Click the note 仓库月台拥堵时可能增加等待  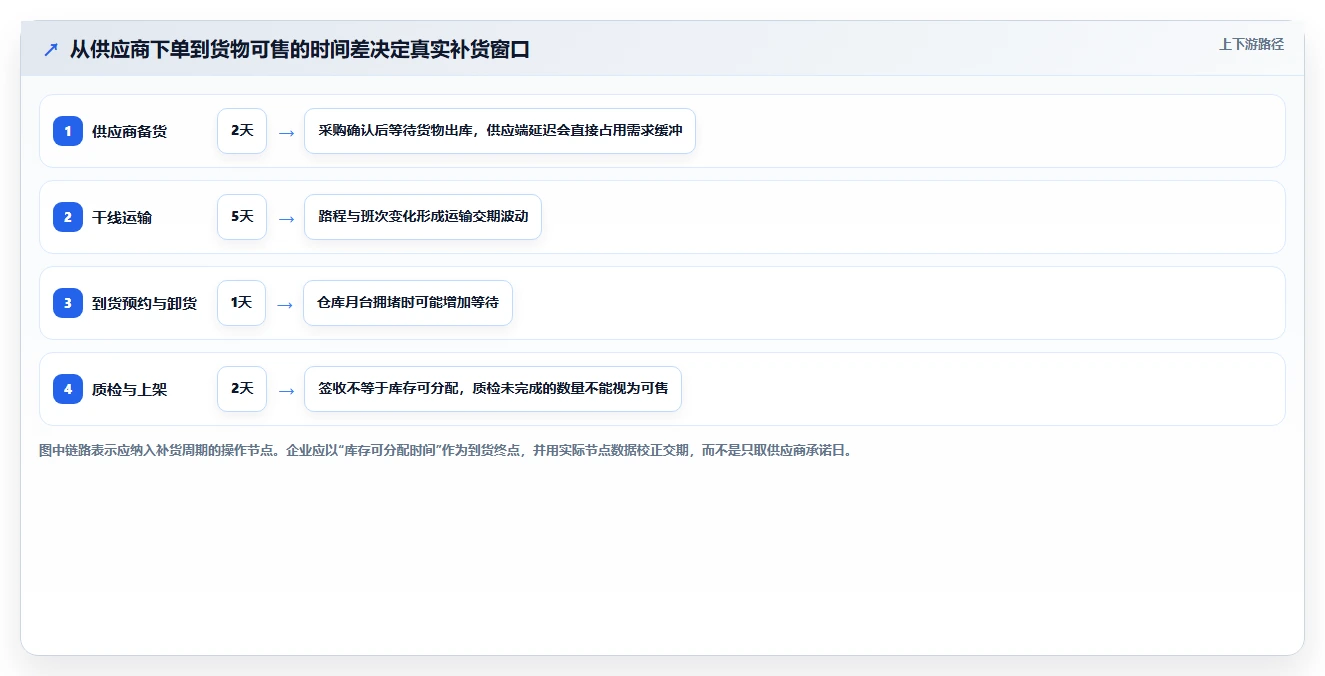[408, 303]
